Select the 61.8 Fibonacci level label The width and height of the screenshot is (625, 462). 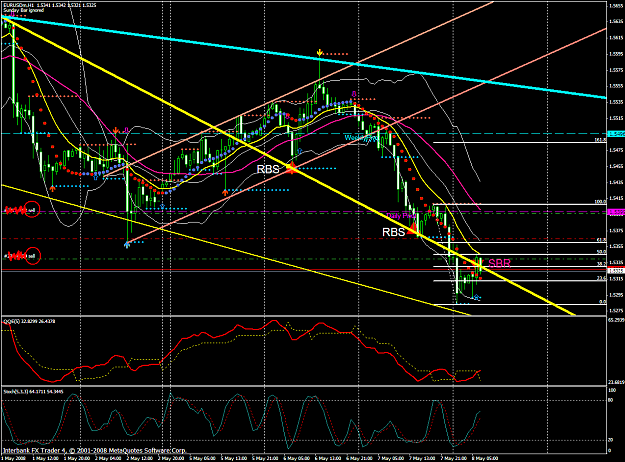point(601,240)
